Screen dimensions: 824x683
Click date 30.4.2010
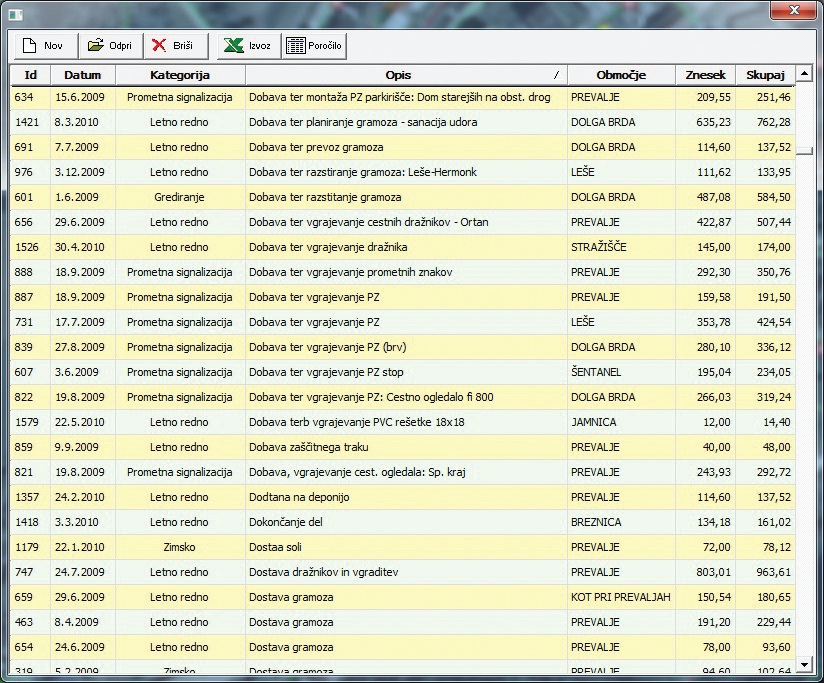79,247
